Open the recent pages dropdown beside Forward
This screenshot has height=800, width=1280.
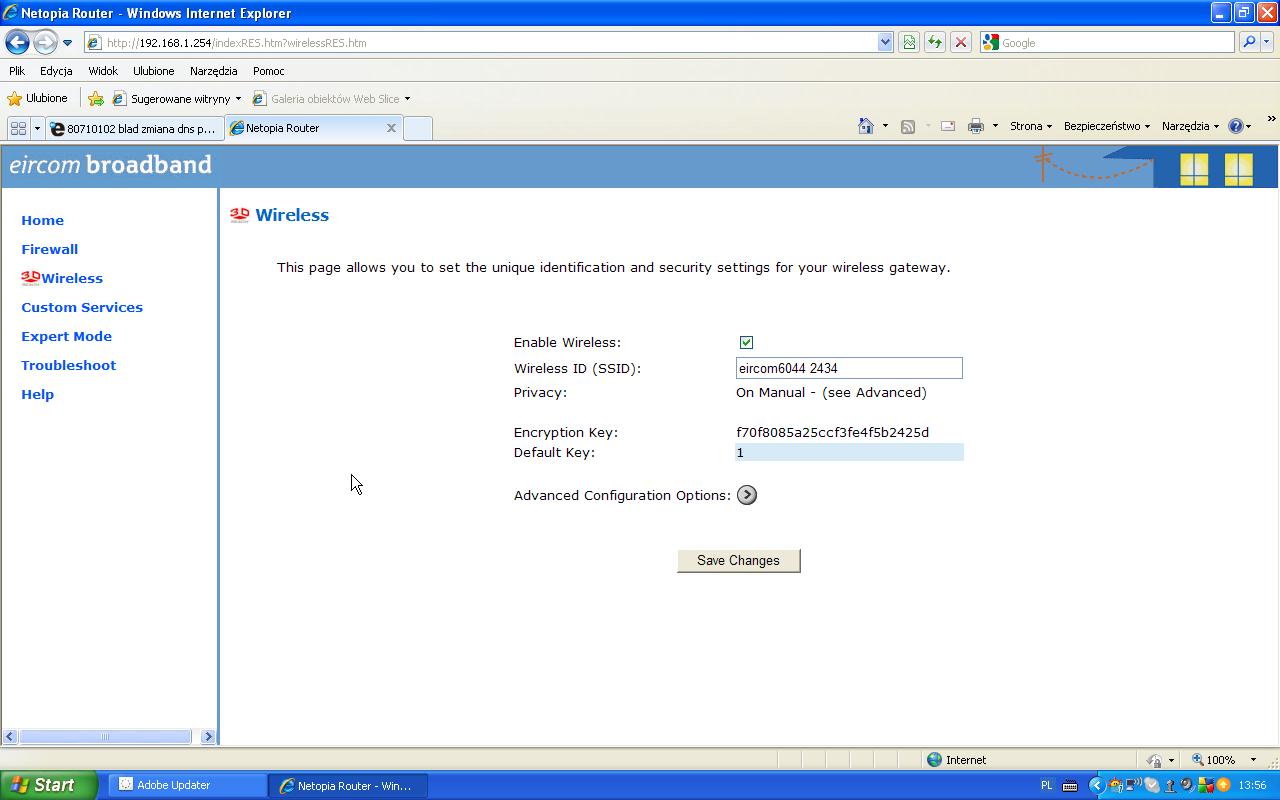coord(67,43)
